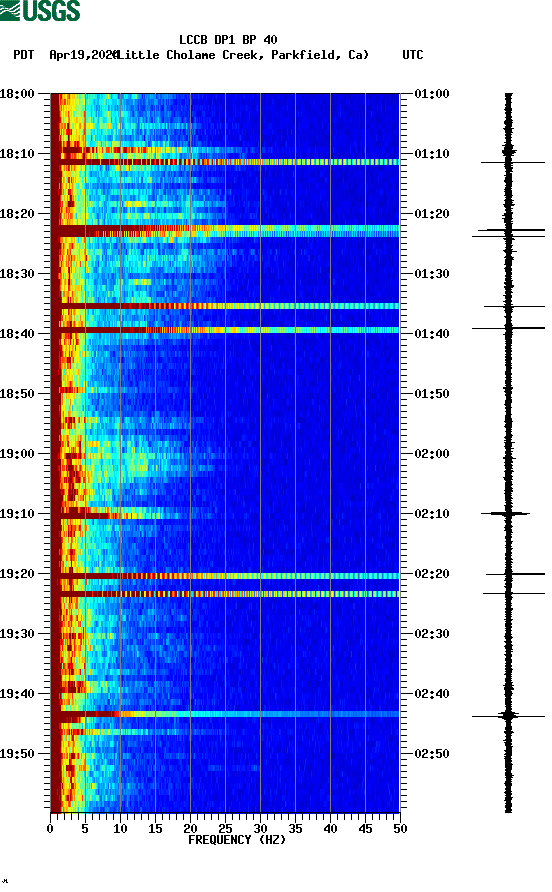Click the USGS logo
The image size is (552, 892).
coord(40,11)
